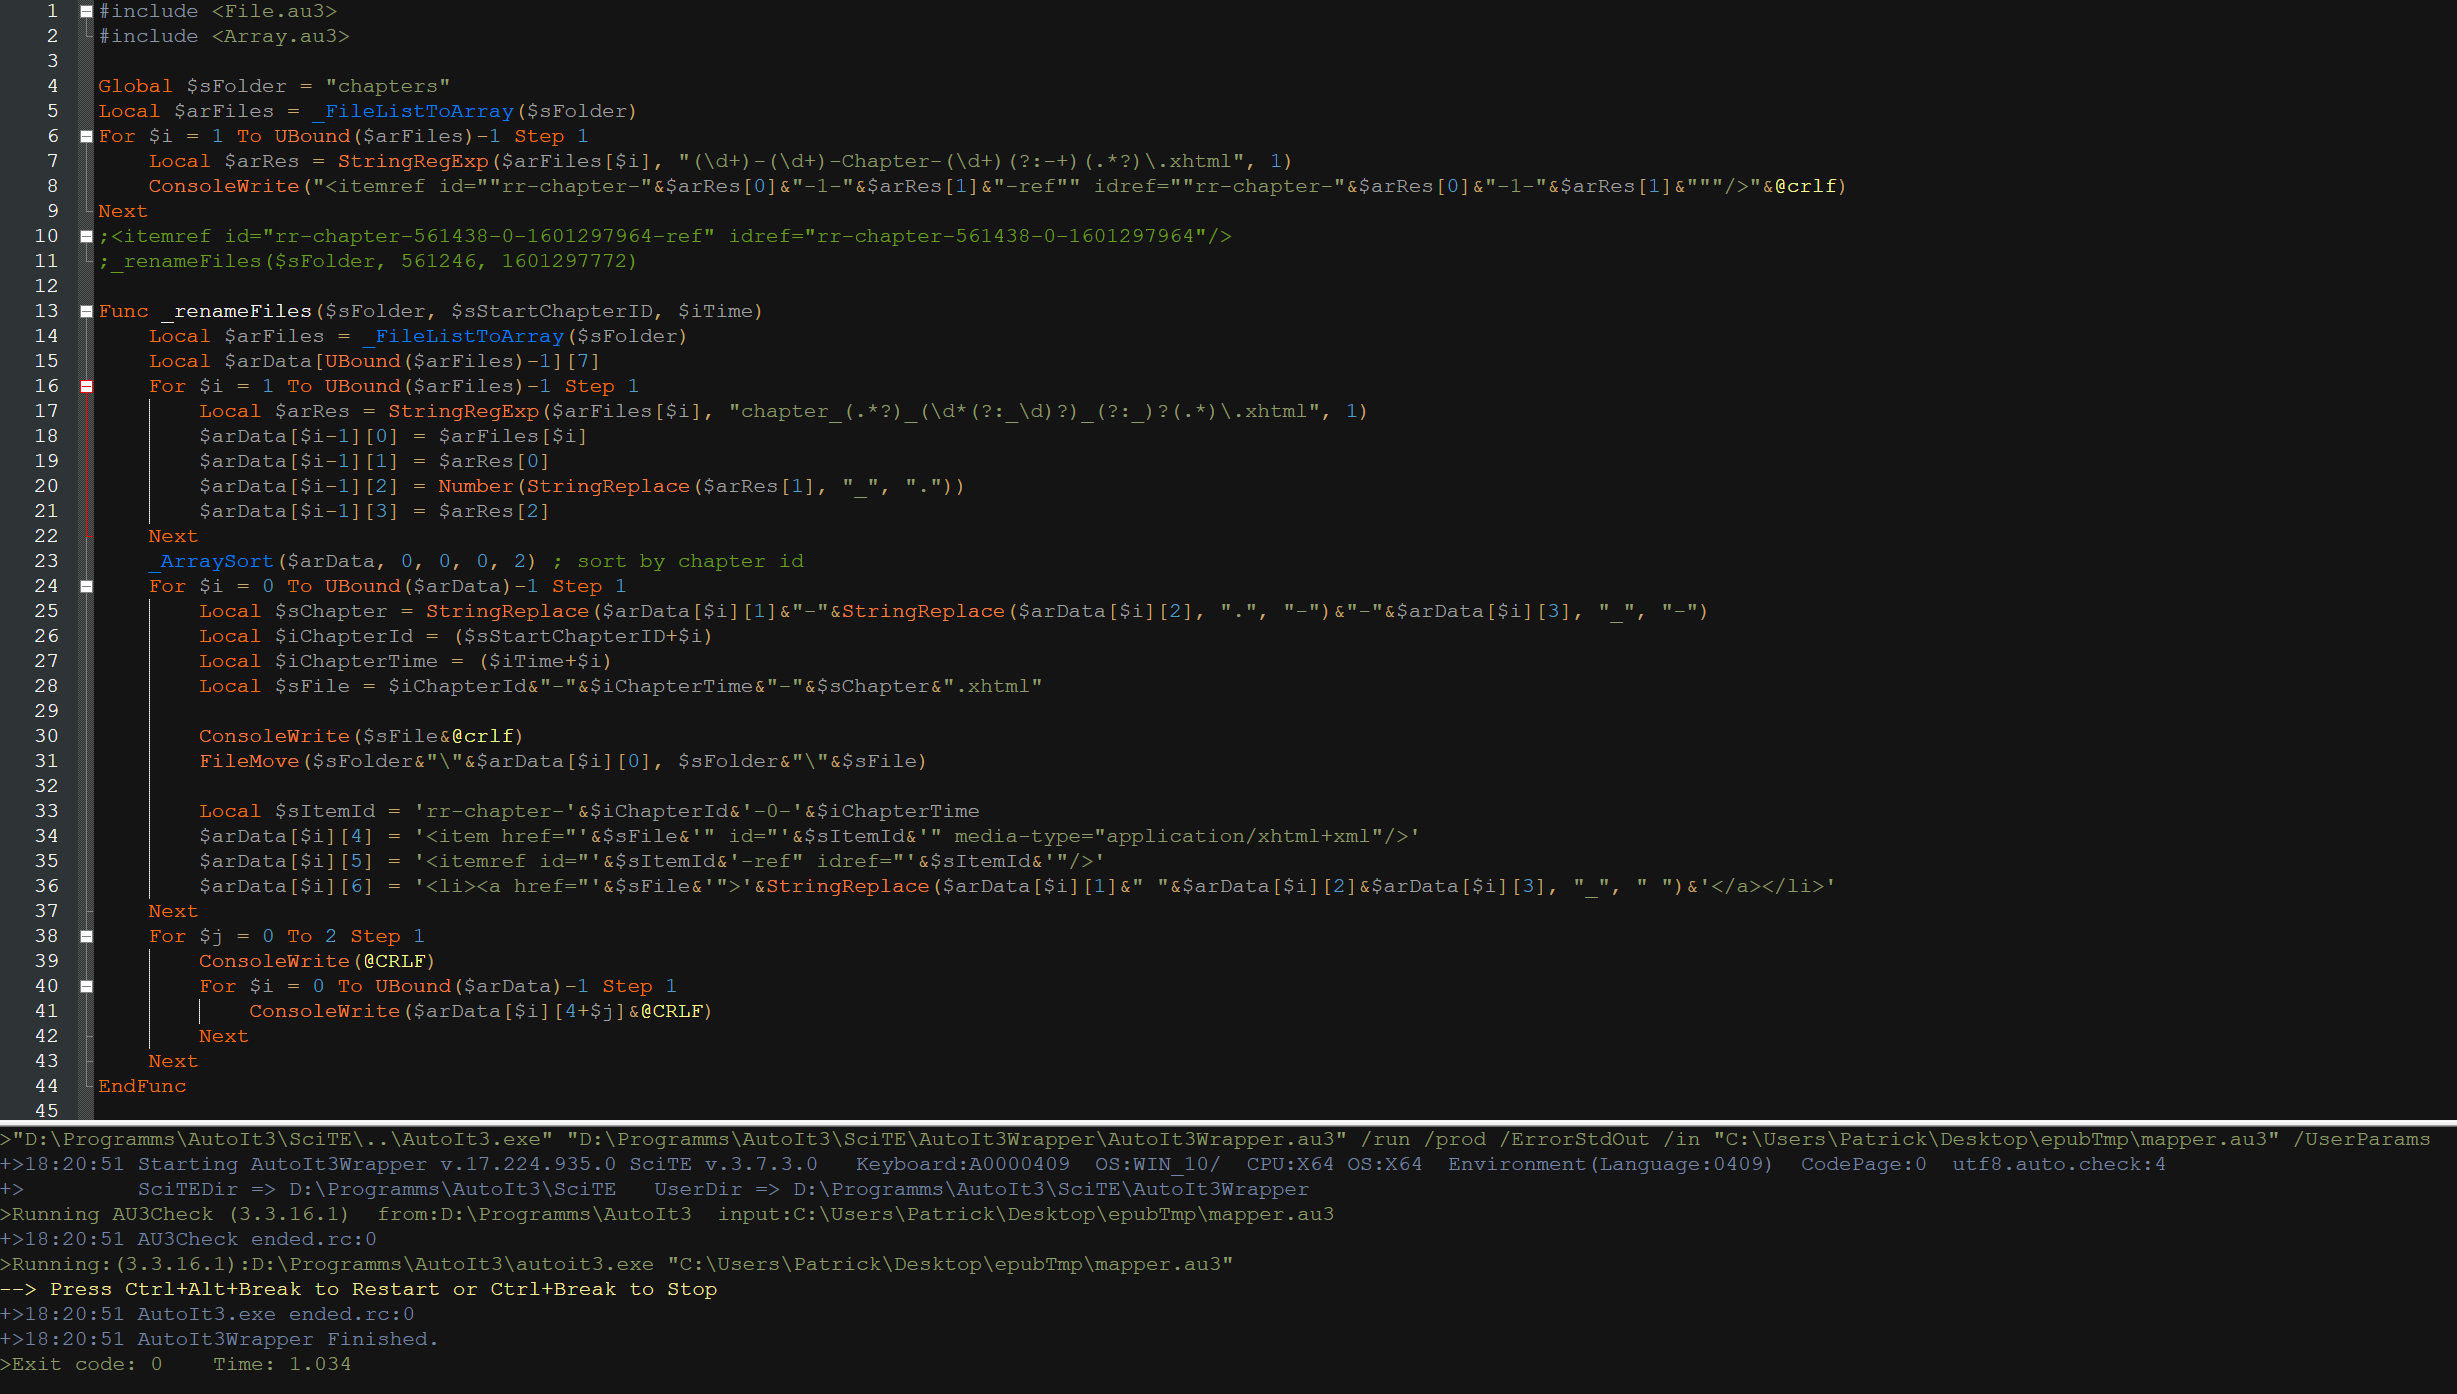
Task: Click the FileMove call on line 31
Action: [249, 761]
